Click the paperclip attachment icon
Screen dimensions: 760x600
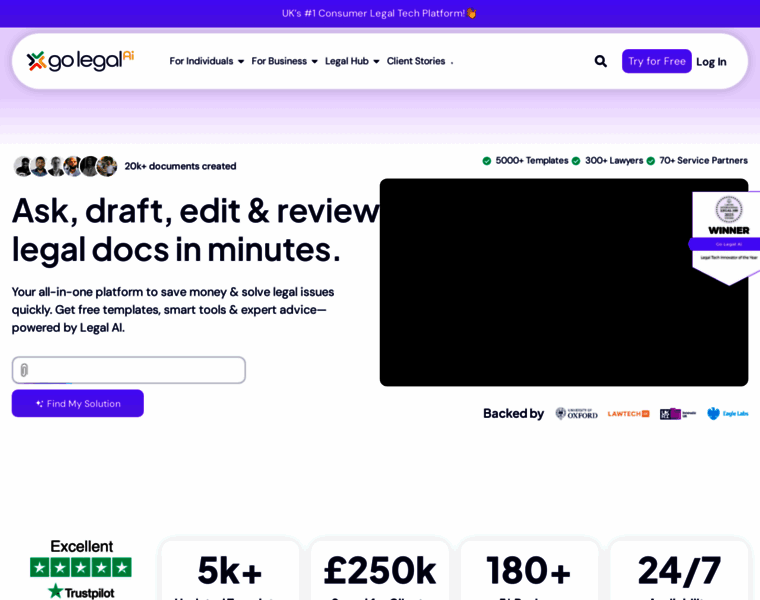tap(24, 370)
